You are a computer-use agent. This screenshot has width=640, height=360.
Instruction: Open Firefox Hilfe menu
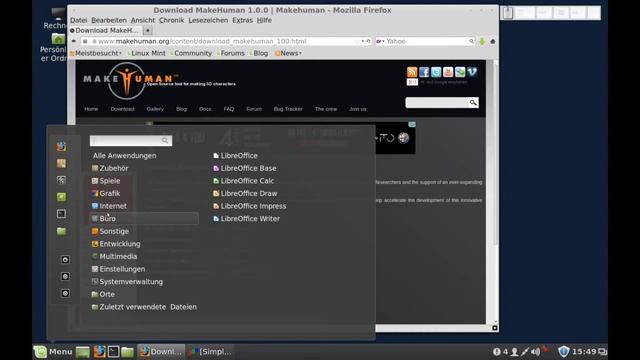(x=264, y=20)
